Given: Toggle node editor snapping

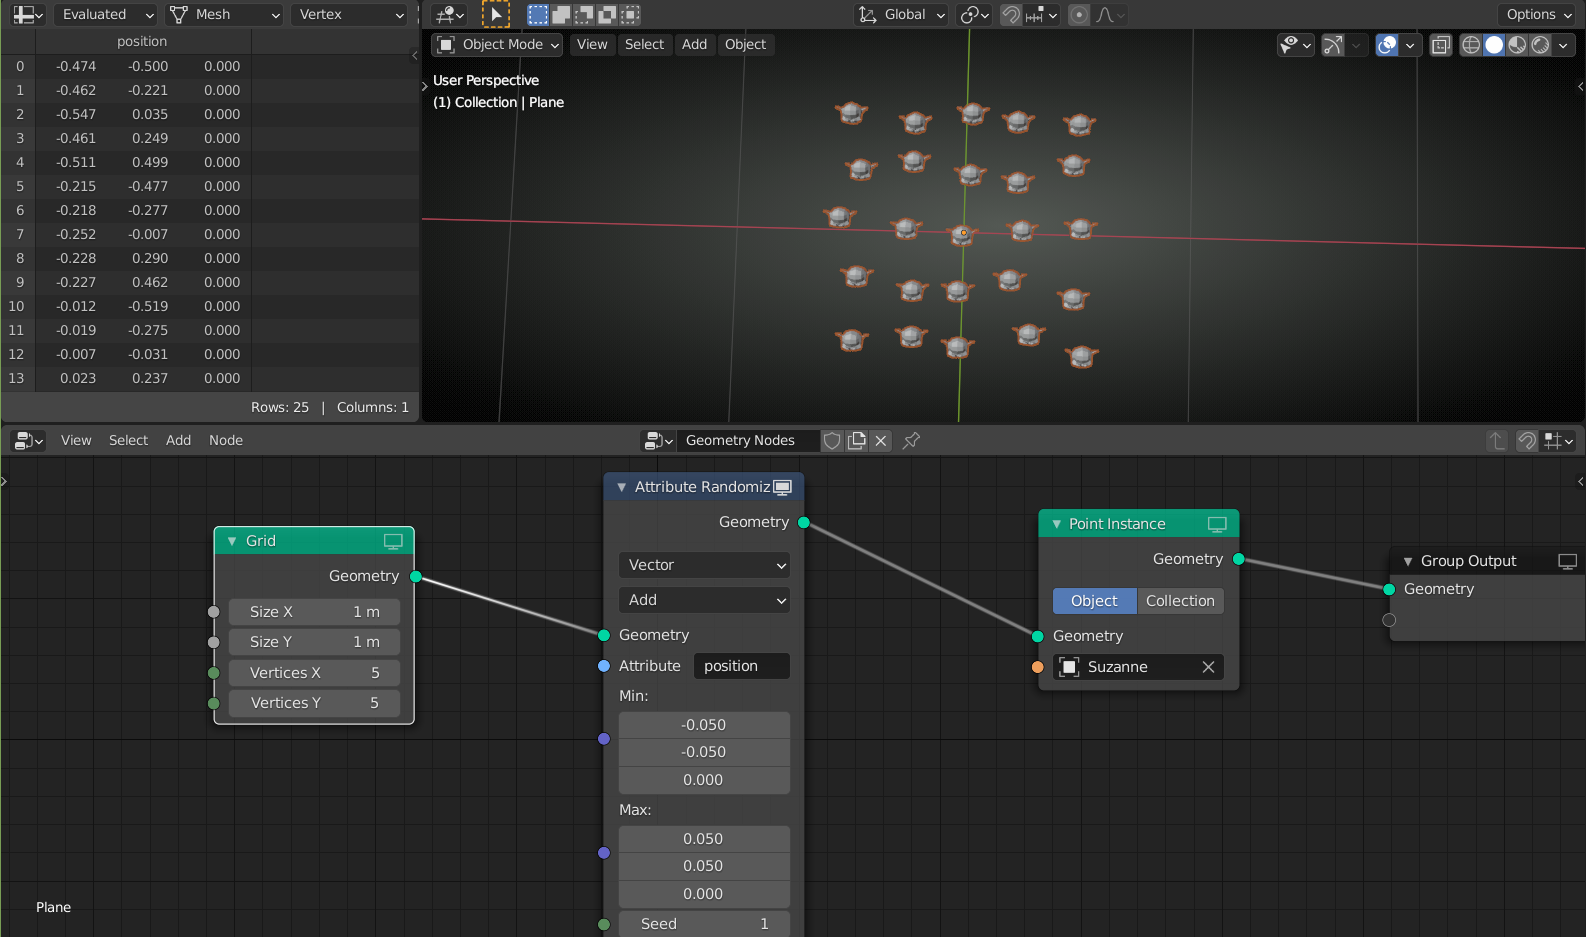Looking at the screenshot, I should click(x=1527, y=441).
